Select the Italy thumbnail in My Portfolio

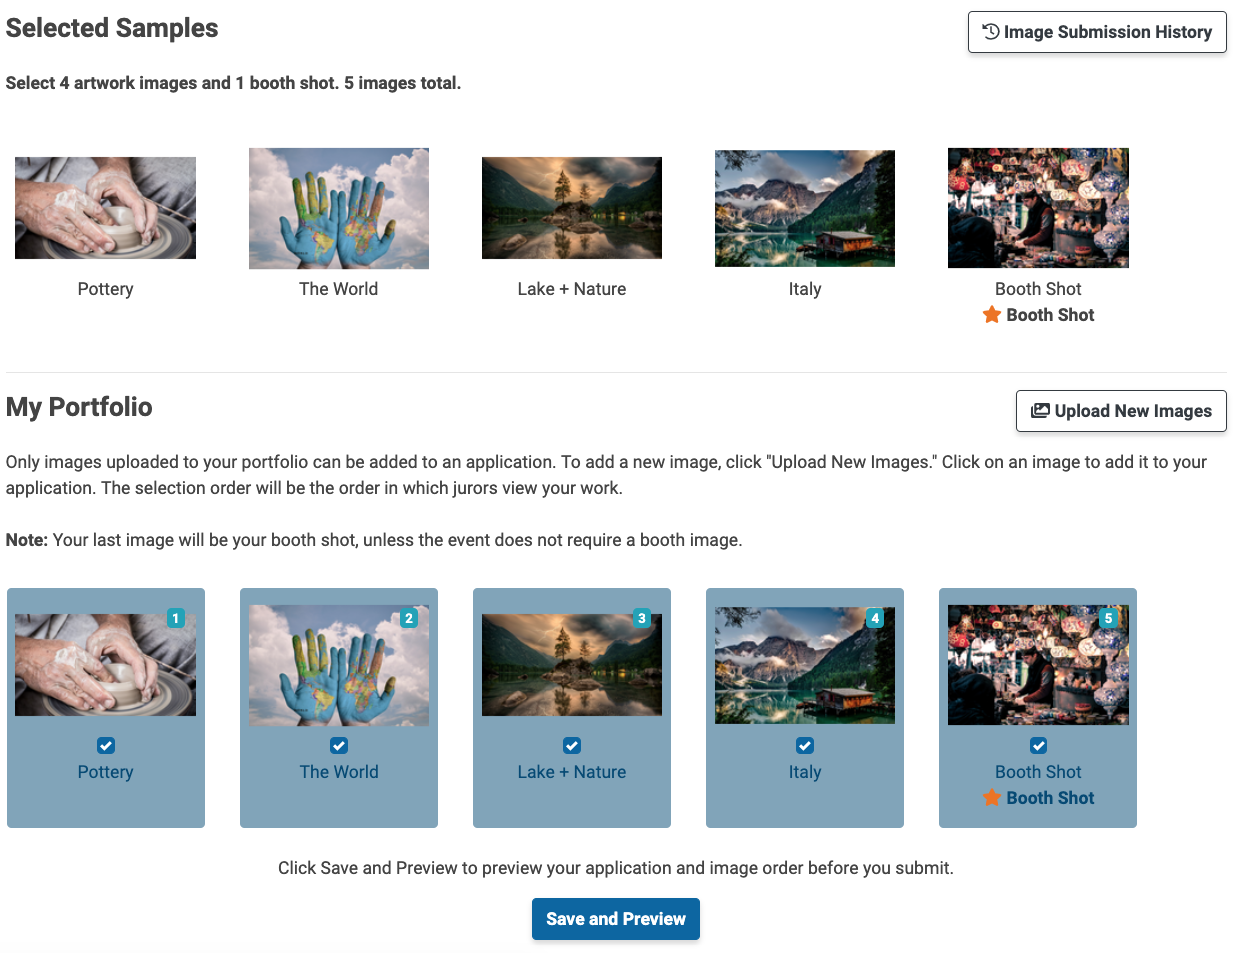pyautogui.click(x=805, y=665)
